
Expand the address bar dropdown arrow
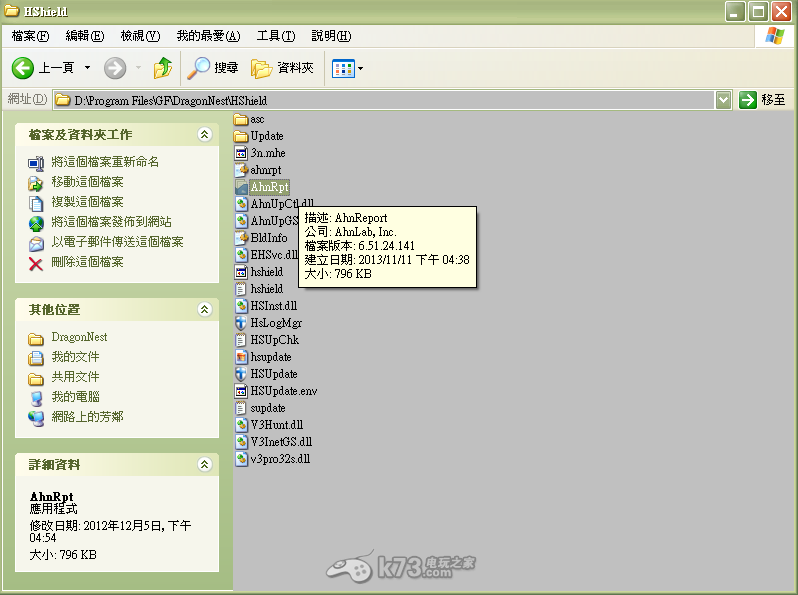pos(723,100)
